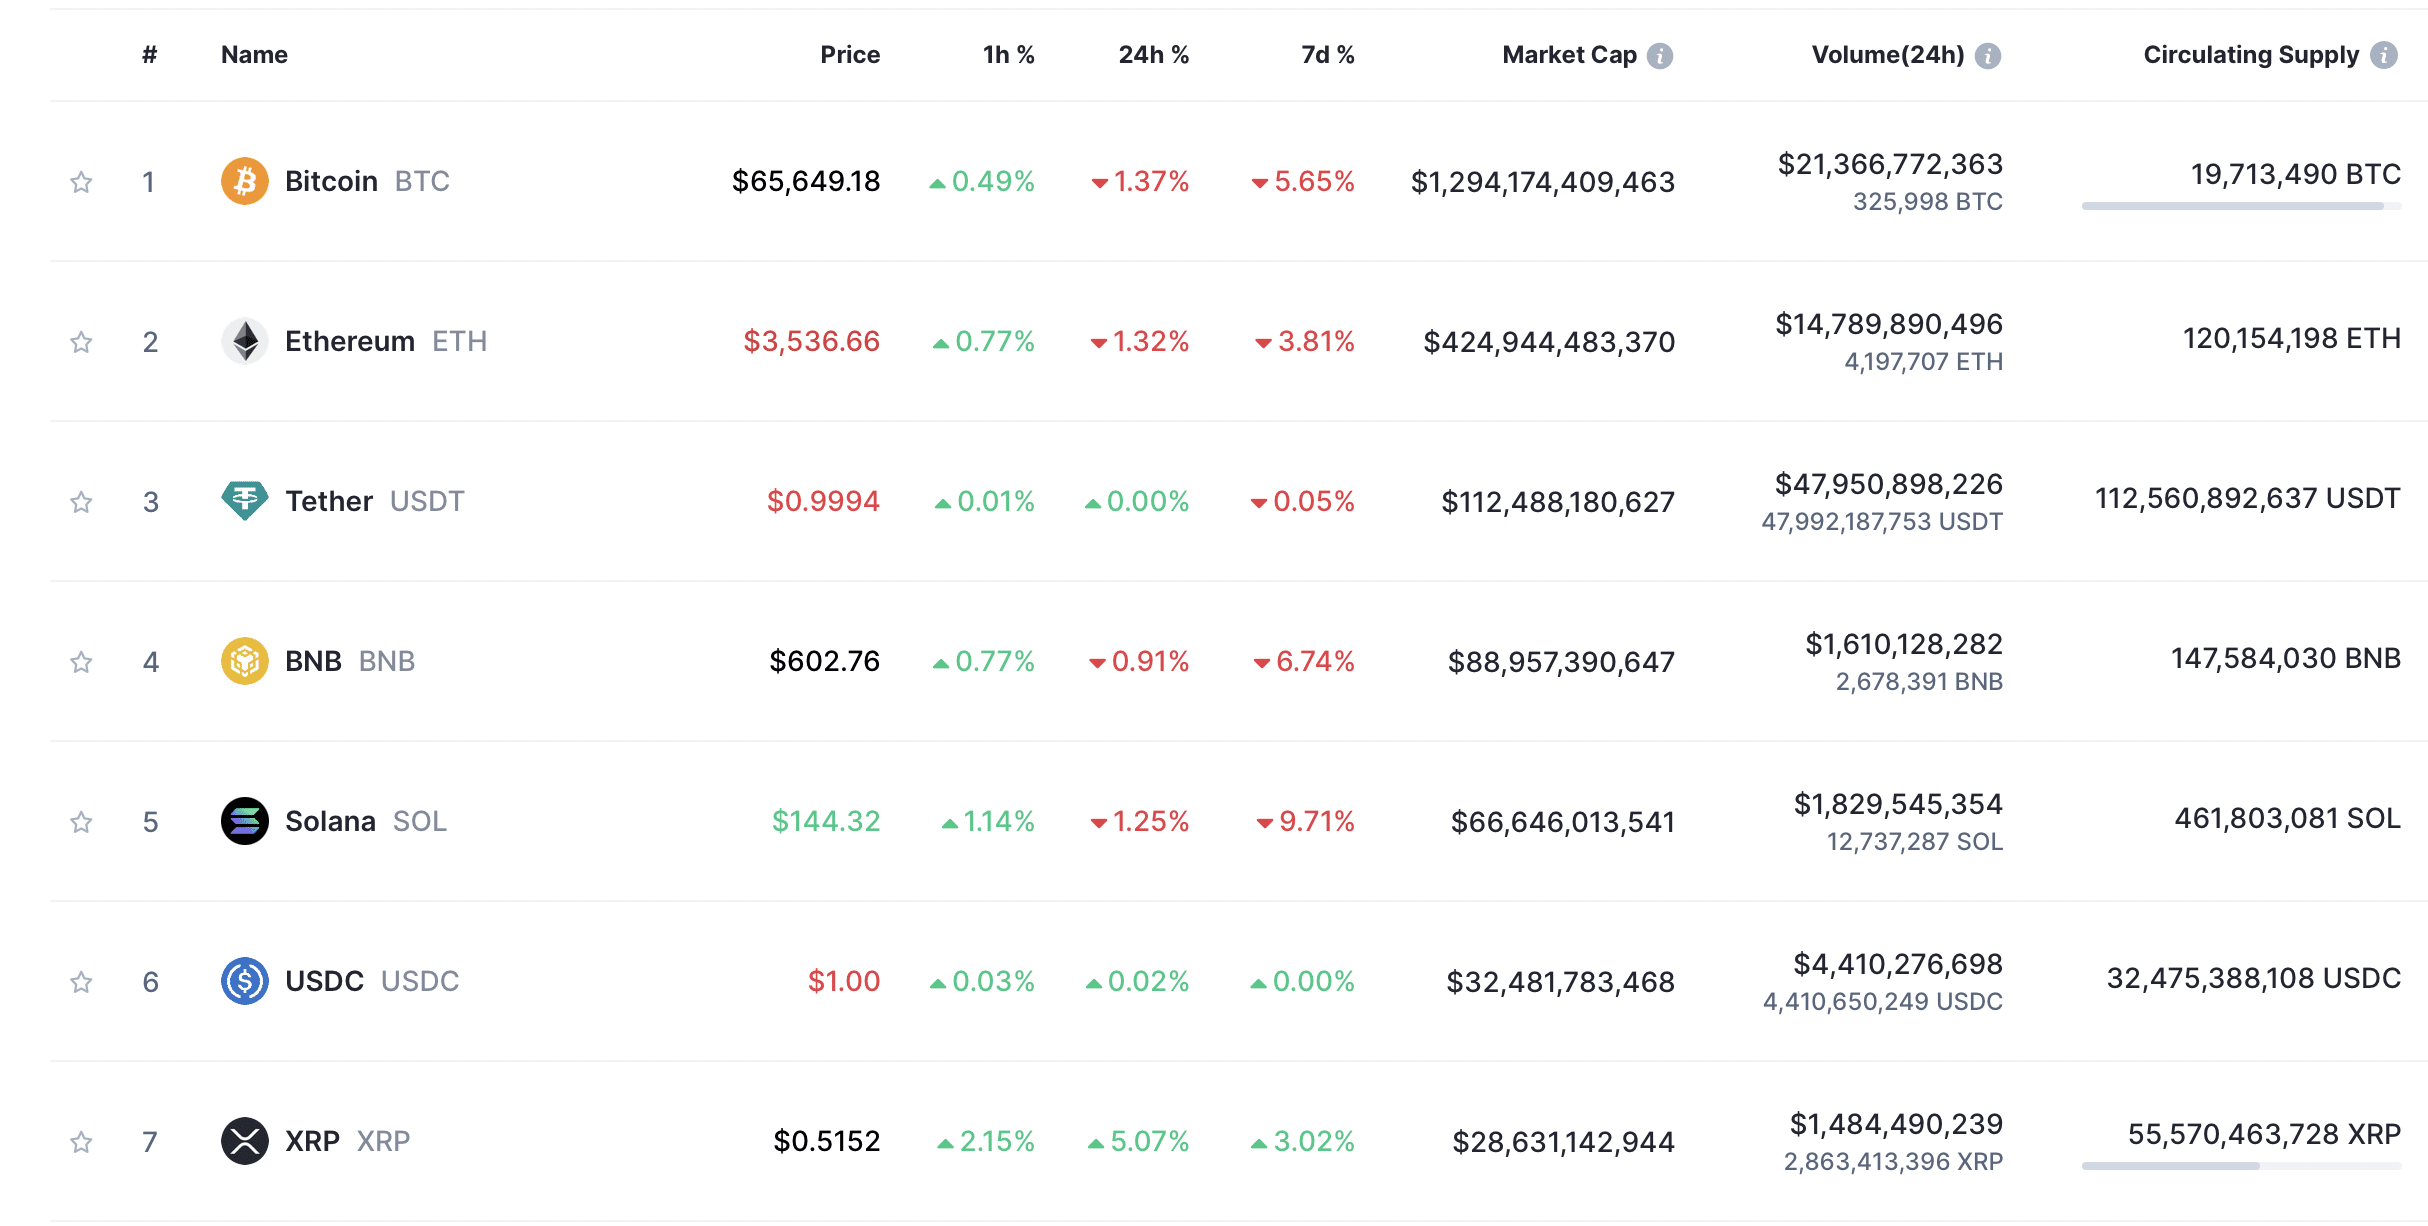The image size is (2428, 1226).
Task: Sort by Circulating Supply header
Action: coord(2251,55)
